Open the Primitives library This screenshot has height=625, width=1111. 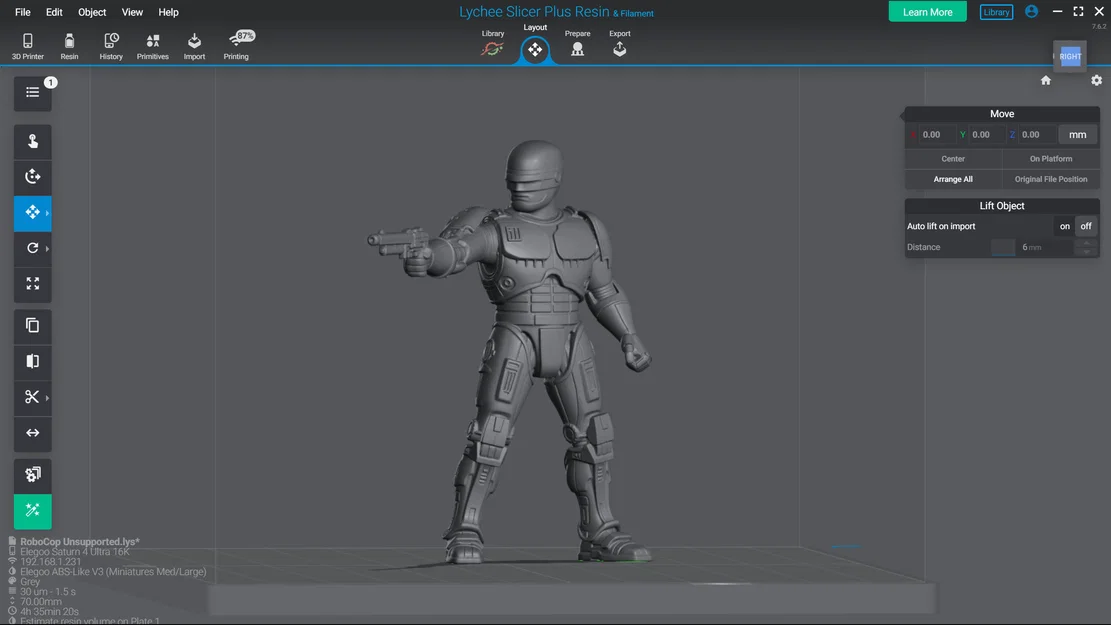coord(152,46)
